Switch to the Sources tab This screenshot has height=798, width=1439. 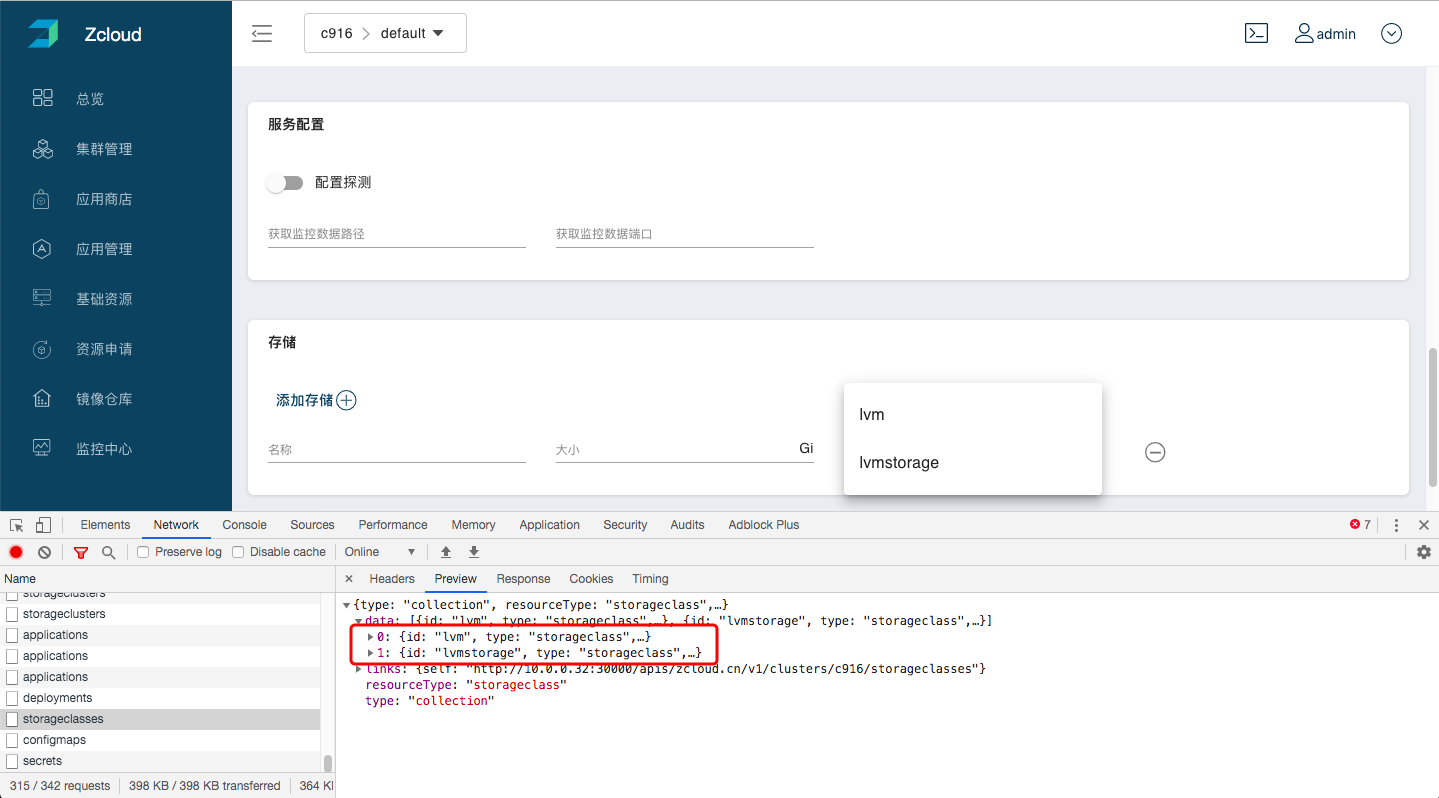point(312,525)
